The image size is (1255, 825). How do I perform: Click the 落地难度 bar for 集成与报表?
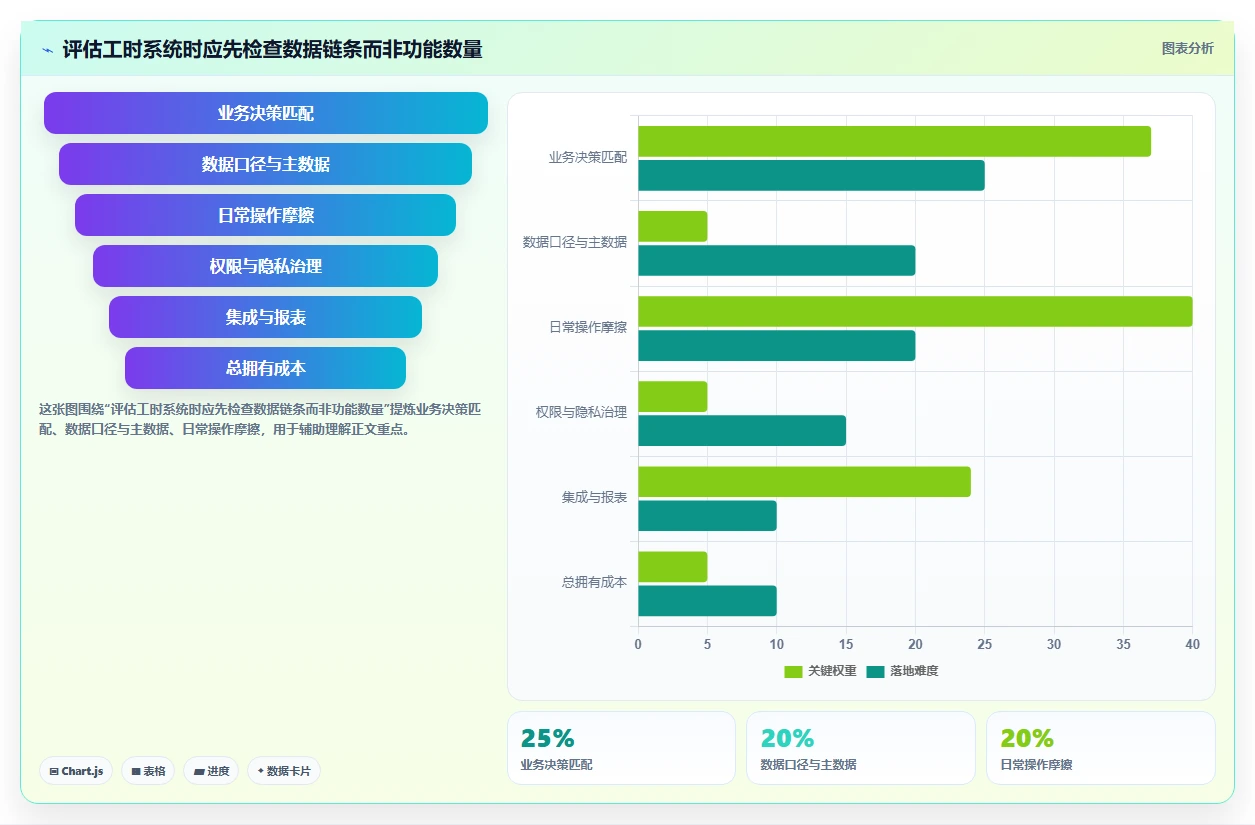point(708,515)
